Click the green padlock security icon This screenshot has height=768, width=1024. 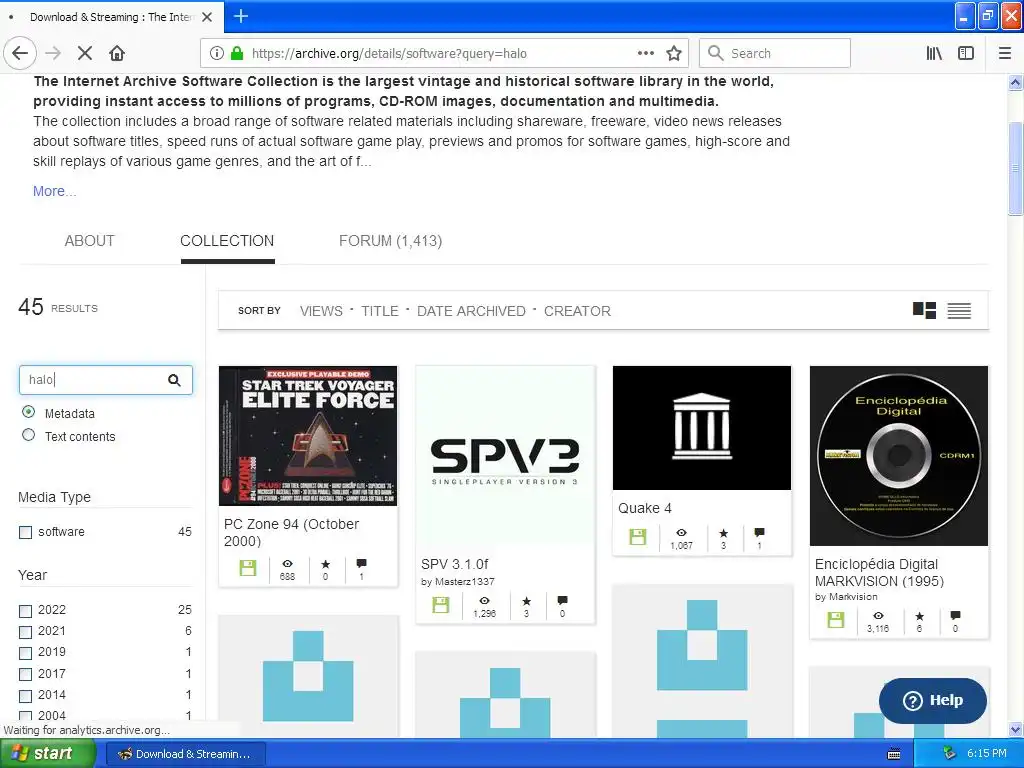(237, 54)
